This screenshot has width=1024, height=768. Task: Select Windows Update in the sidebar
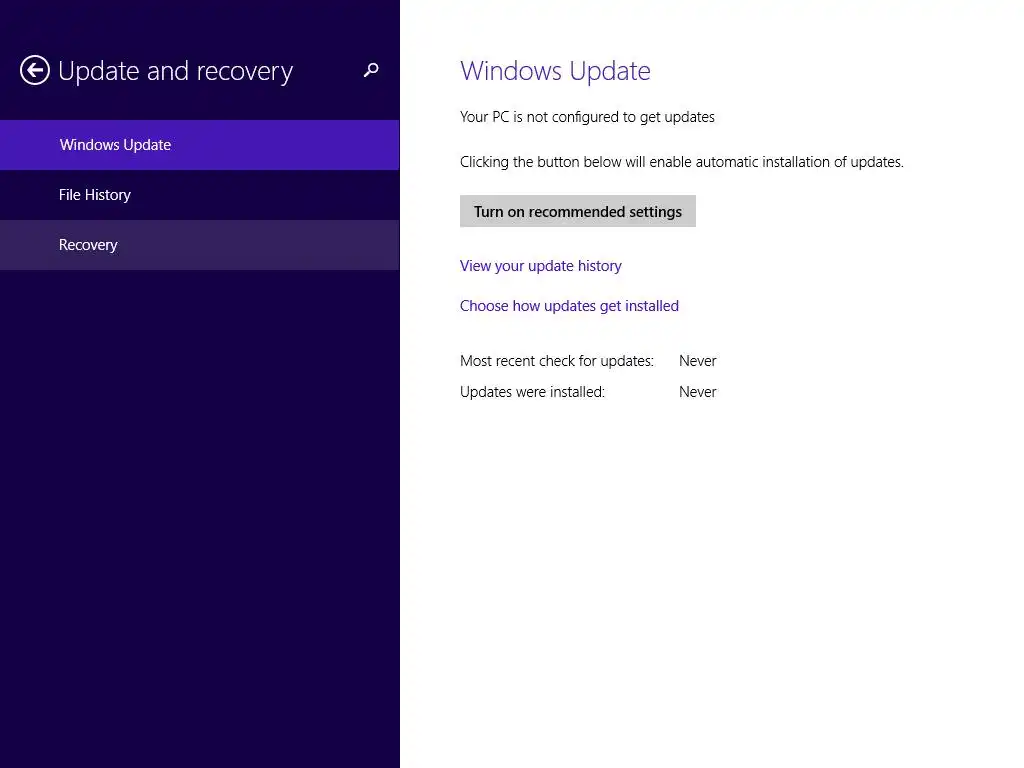tap(199, 145)
